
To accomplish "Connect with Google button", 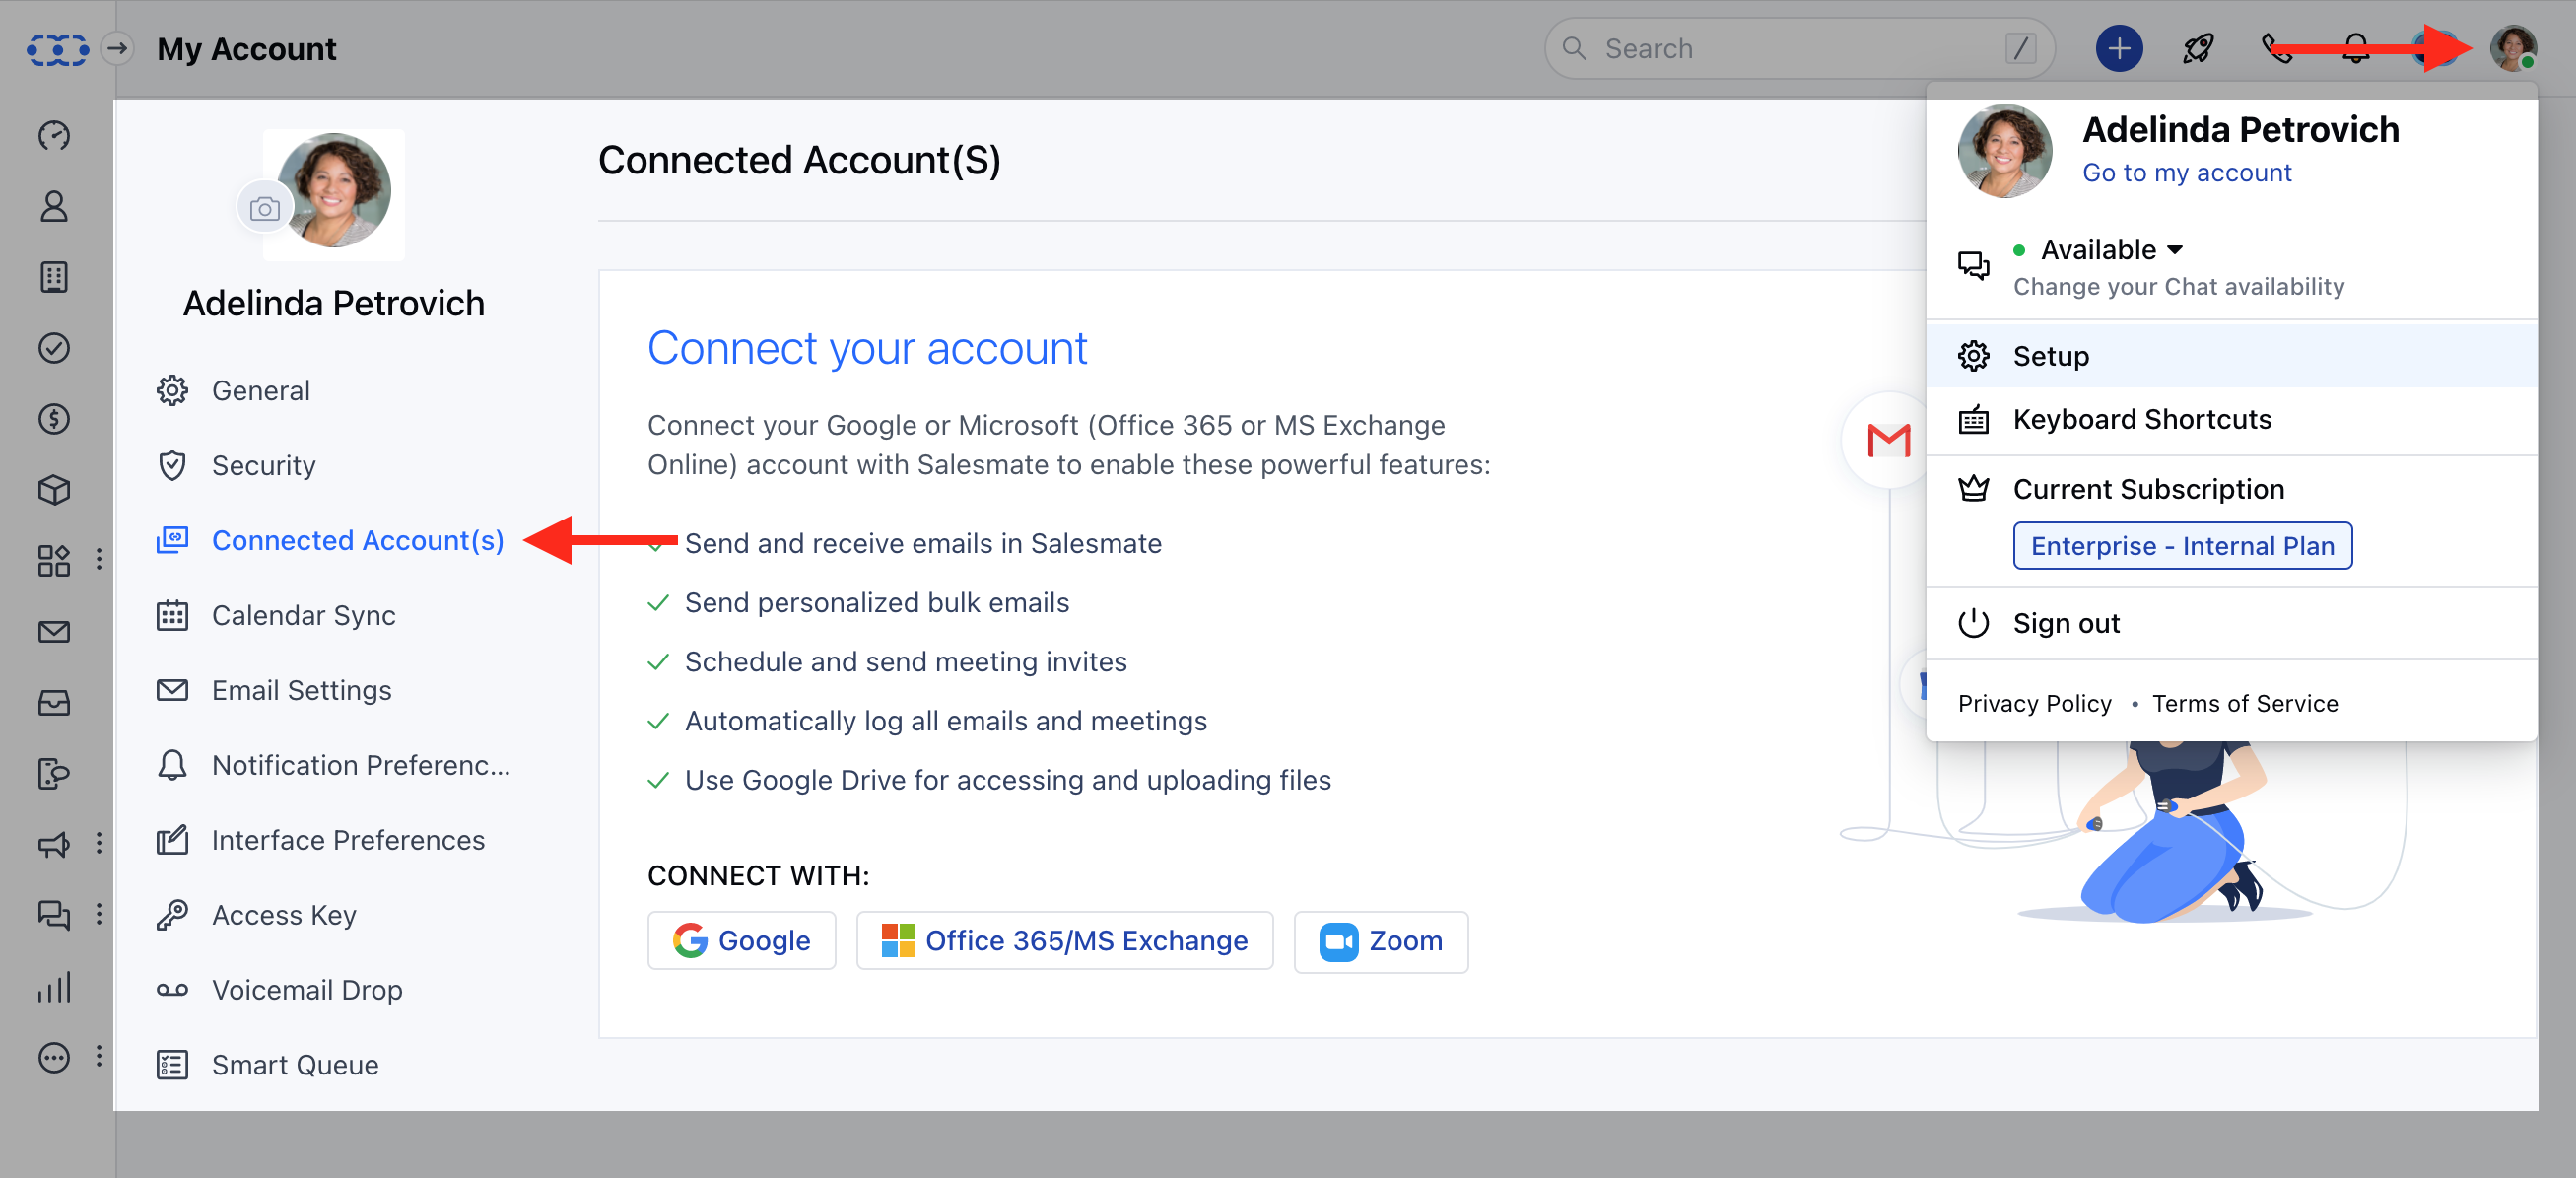I will [x=741, y=941].
